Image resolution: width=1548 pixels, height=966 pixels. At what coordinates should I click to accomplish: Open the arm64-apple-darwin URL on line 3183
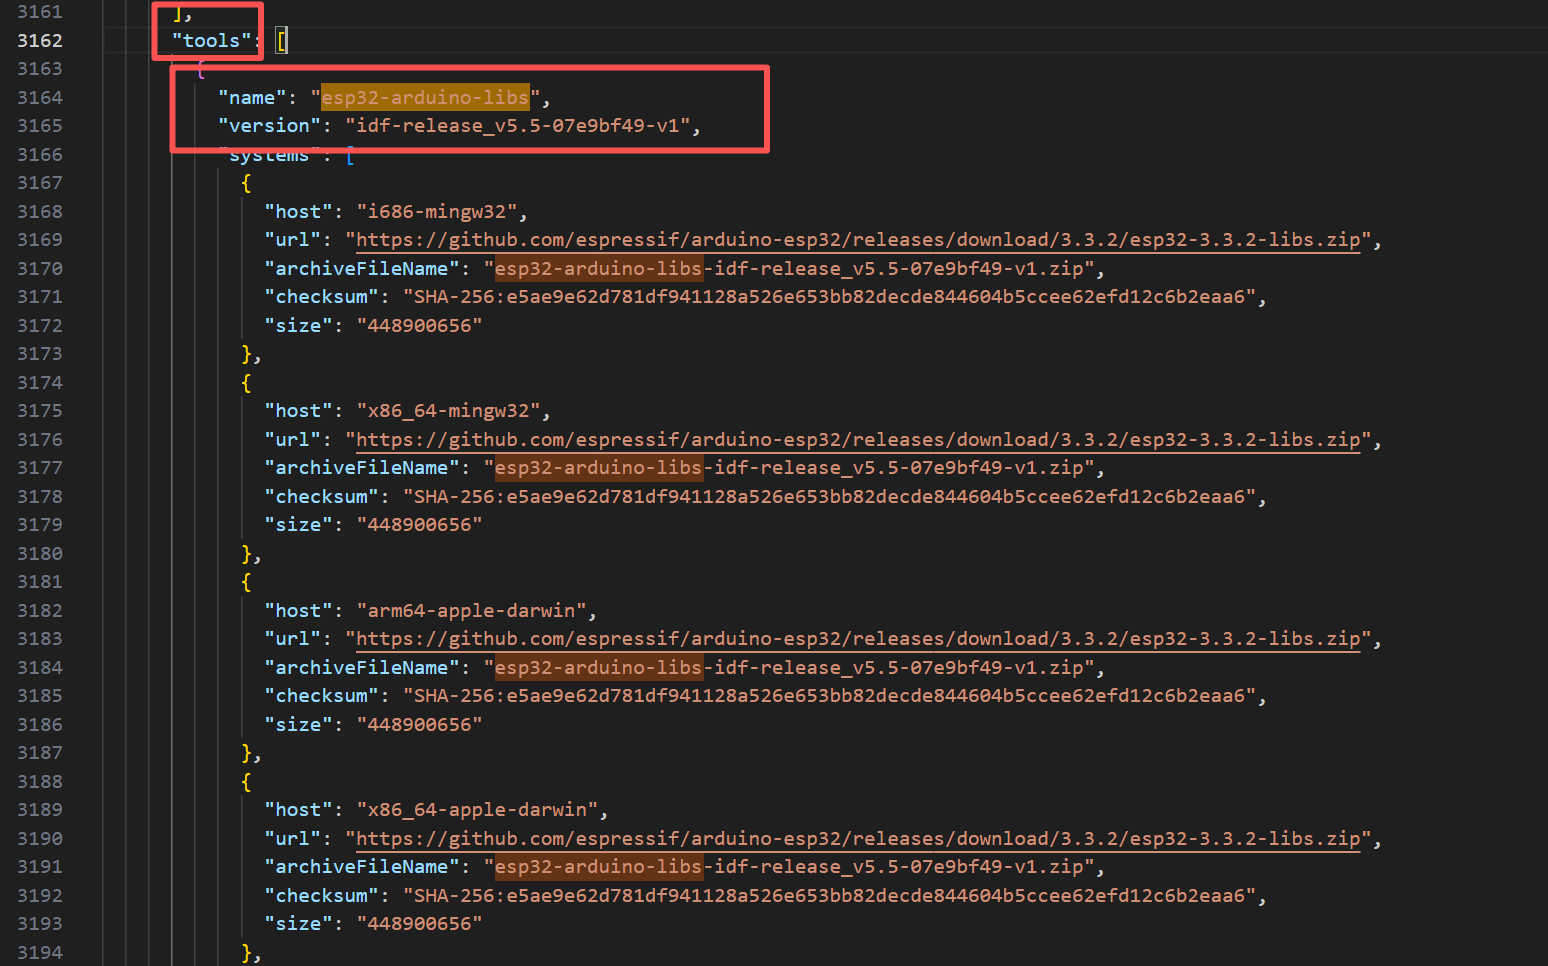pos(858,639)
